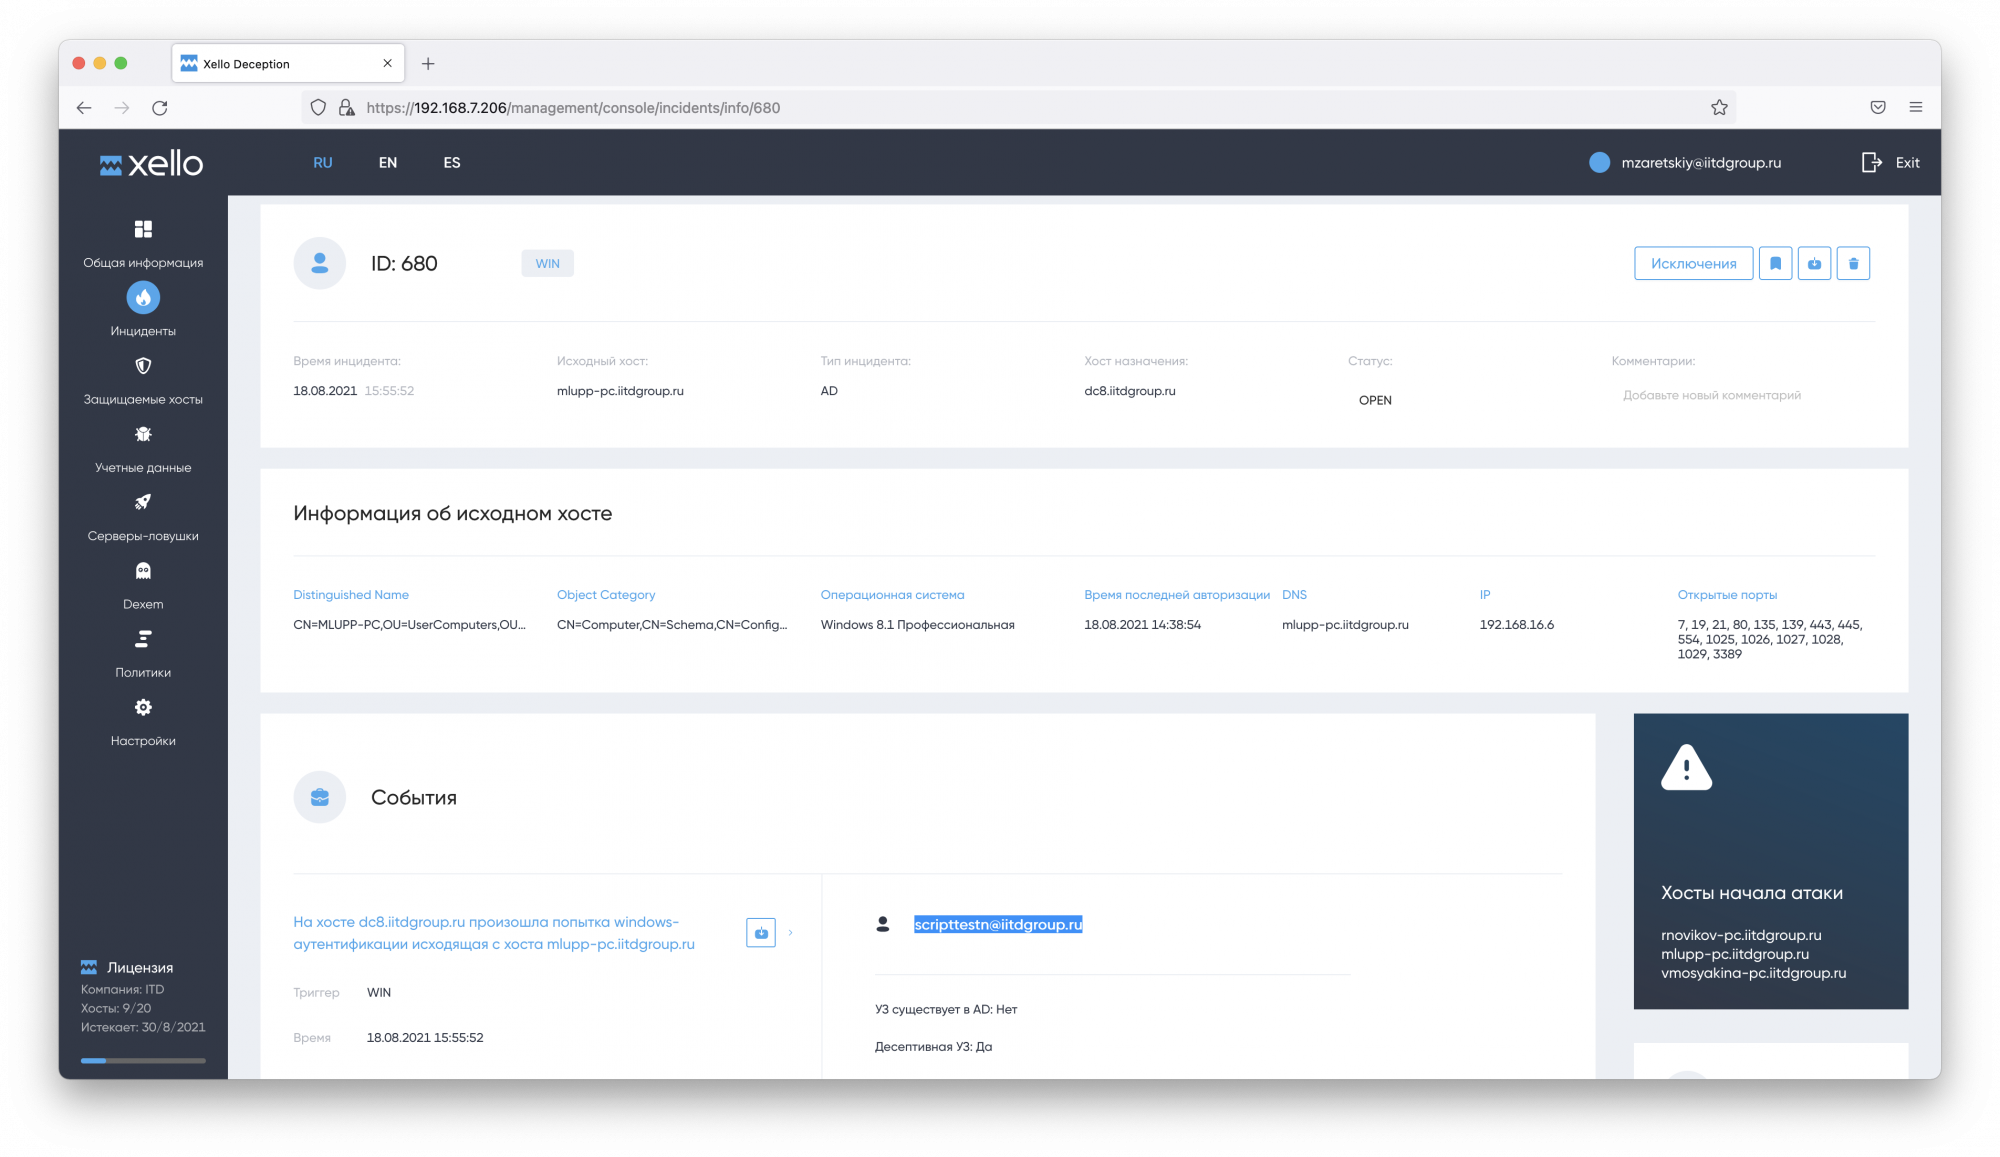Open Серверы-ловушки rocket icon

143,502
